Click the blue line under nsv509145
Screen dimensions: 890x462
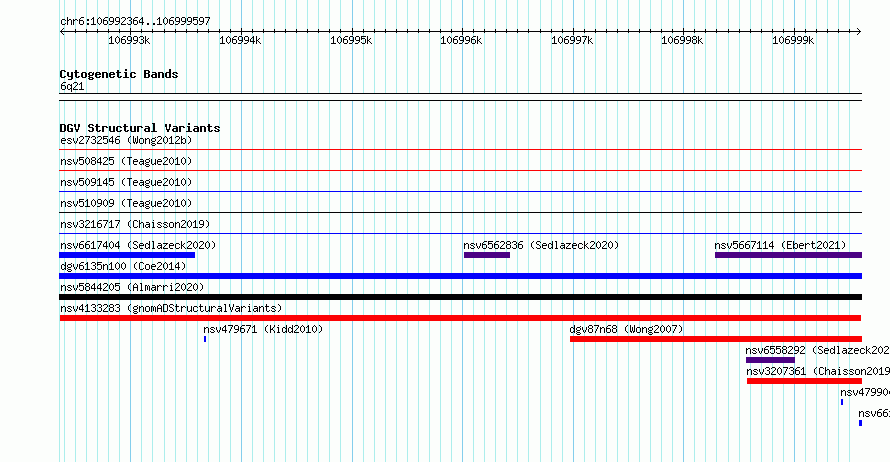coord(460,192)
